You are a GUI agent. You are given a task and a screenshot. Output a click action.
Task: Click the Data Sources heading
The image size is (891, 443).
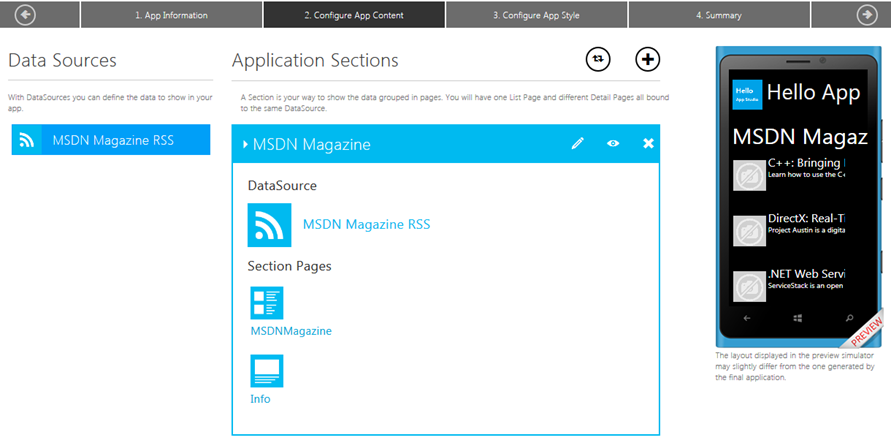[x=63, y=60]
